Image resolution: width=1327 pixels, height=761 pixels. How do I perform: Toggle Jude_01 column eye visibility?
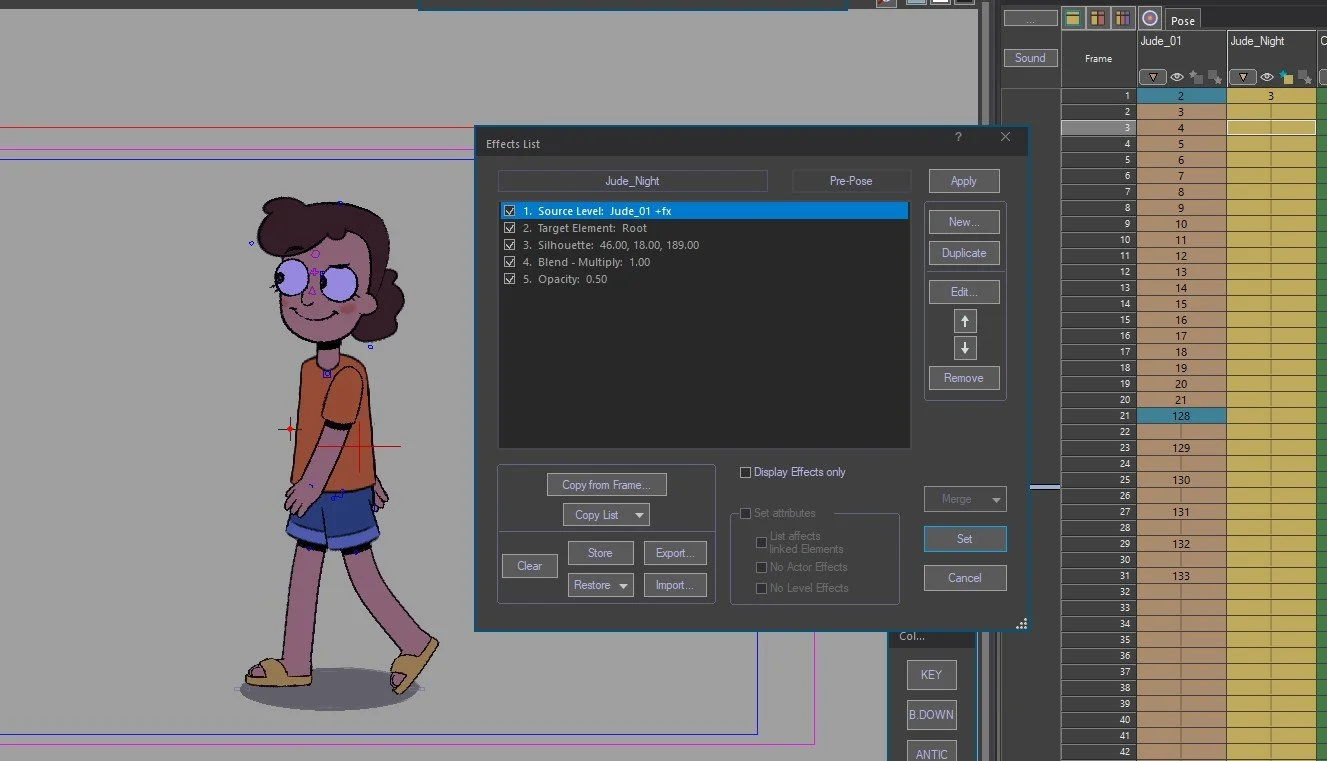pos(1177,77)
